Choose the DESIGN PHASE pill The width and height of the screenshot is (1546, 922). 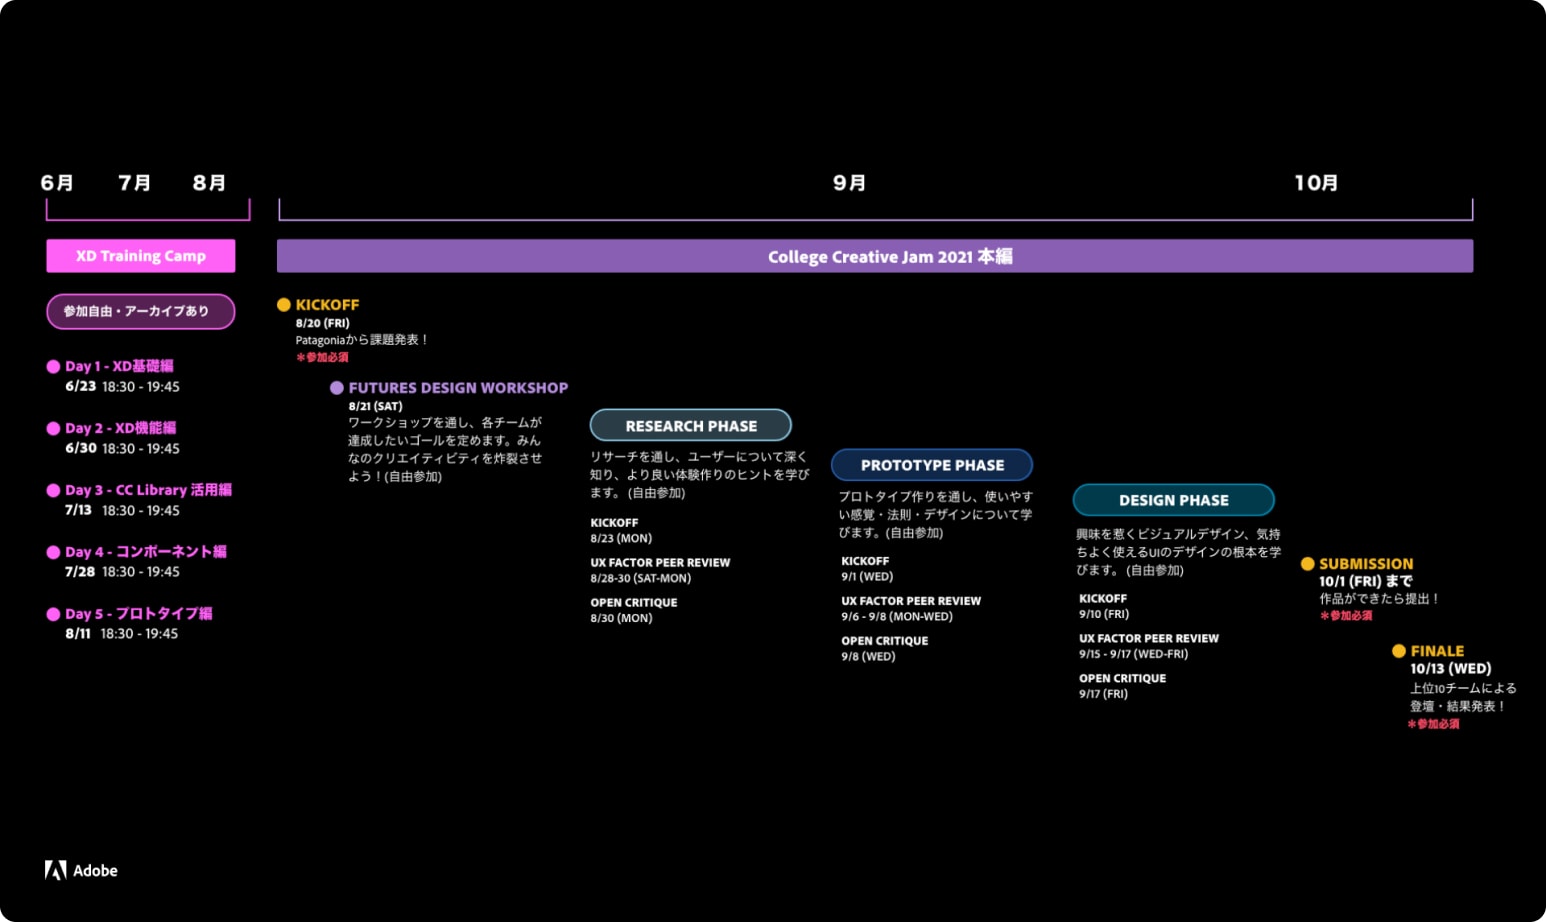tap(1174, 500)
